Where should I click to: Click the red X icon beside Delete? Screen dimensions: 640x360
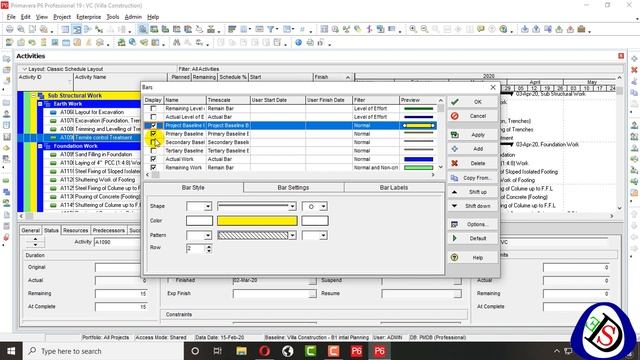[x=454, y=163]
